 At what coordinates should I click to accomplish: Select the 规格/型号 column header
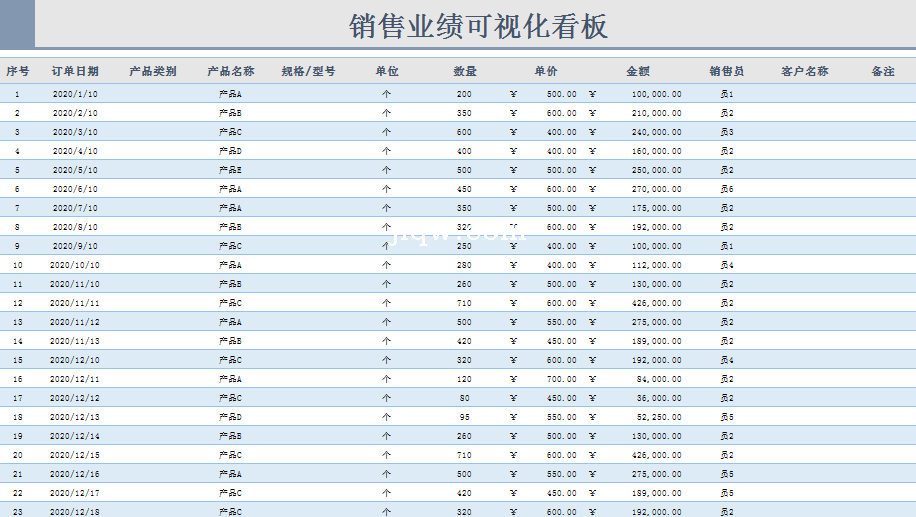308,71
